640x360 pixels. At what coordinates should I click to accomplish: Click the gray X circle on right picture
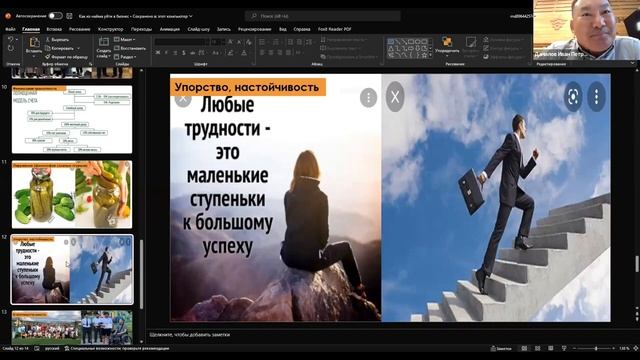click(395, 97)
